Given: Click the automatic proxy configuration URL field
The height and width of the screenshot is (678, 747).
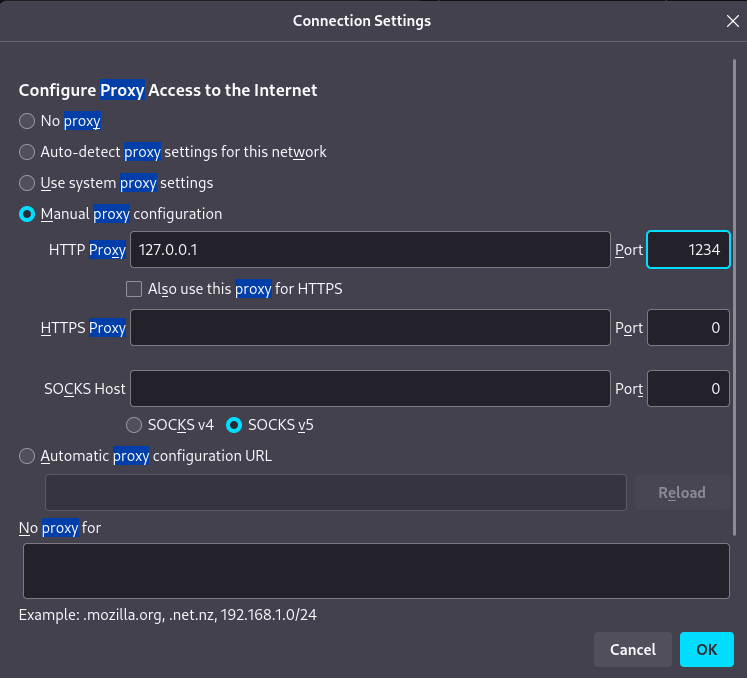Looking at the screenshot, I should tap(336, 493).
